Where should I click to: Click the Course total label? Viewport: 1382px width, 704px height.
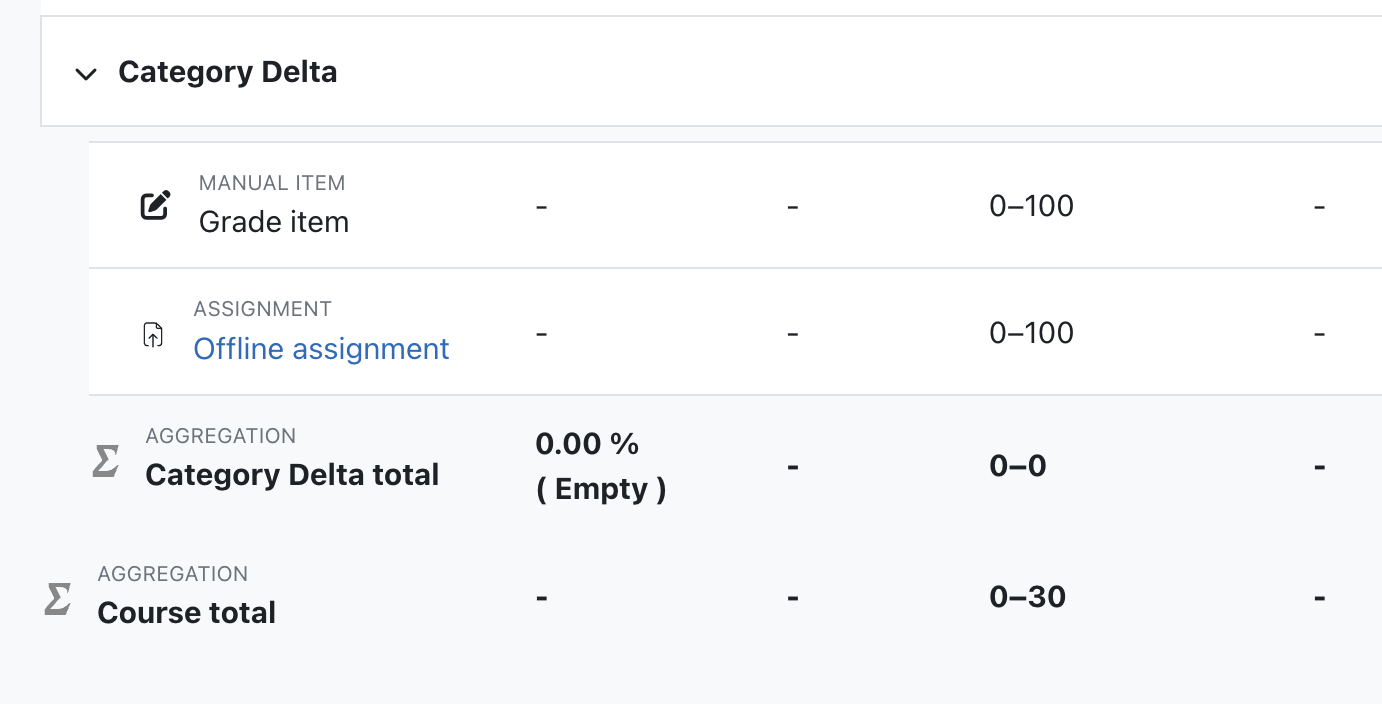pos(186,612)
